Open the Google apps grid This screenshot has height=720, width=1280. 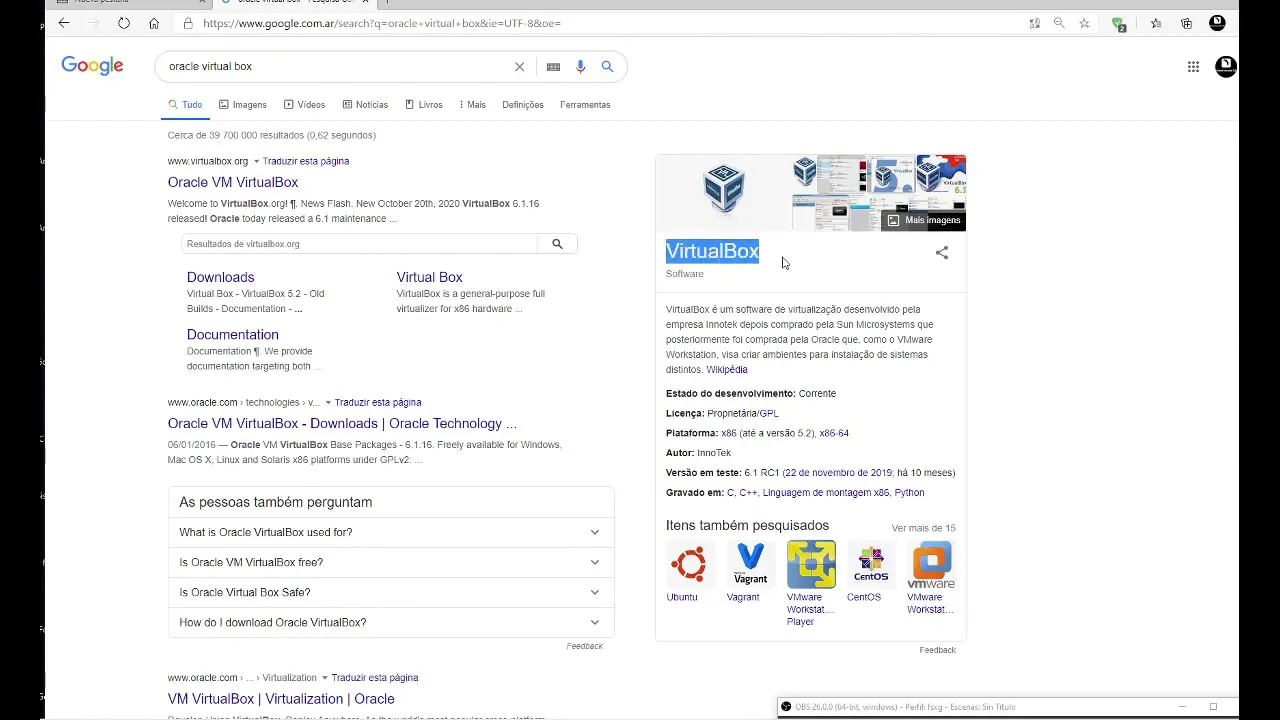[x=1193, y=67]
